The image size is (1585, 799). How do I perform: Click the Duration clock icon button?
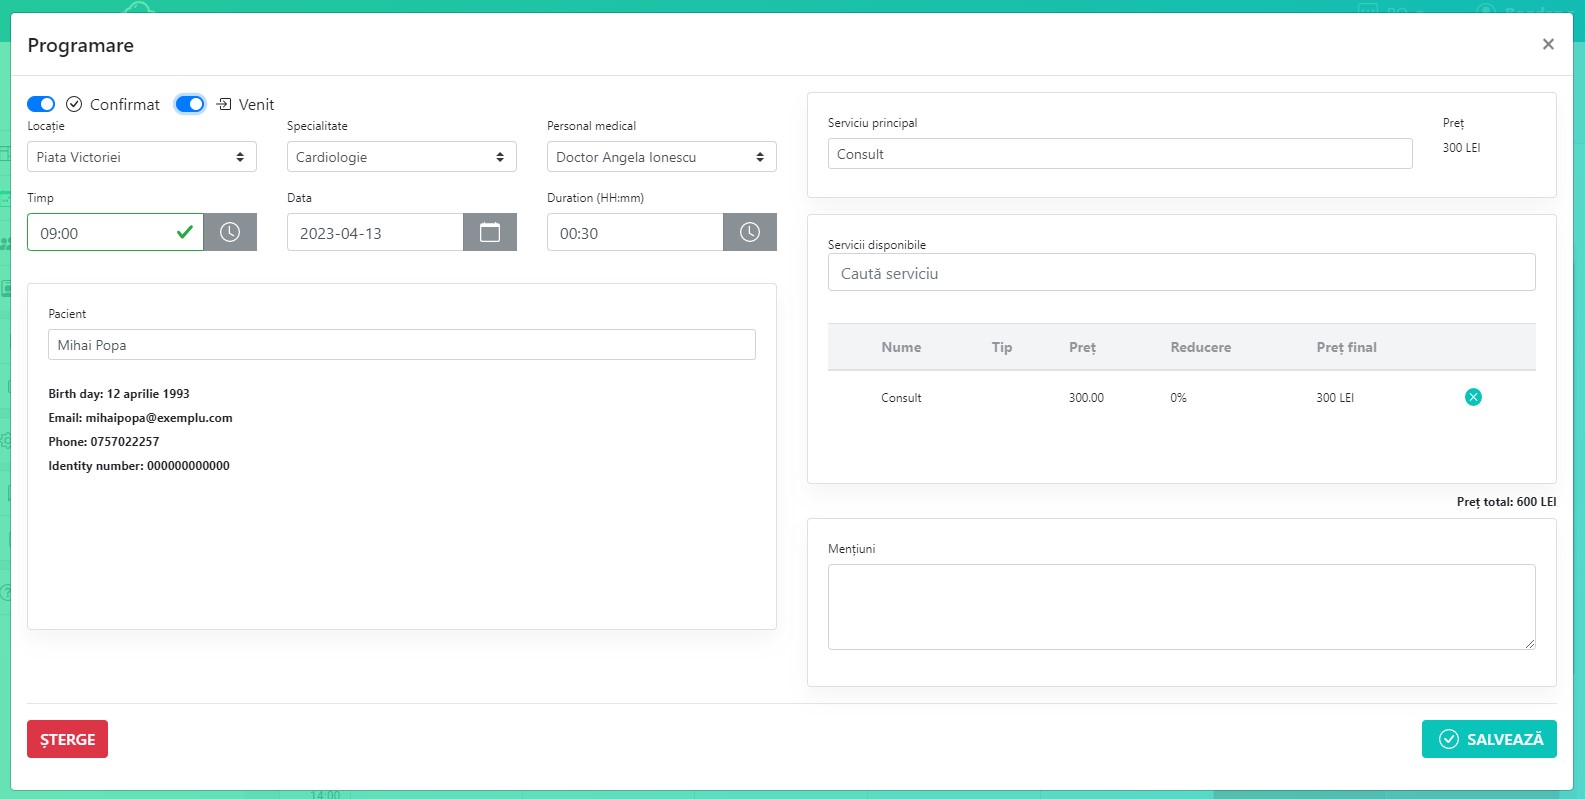(750, 232)
